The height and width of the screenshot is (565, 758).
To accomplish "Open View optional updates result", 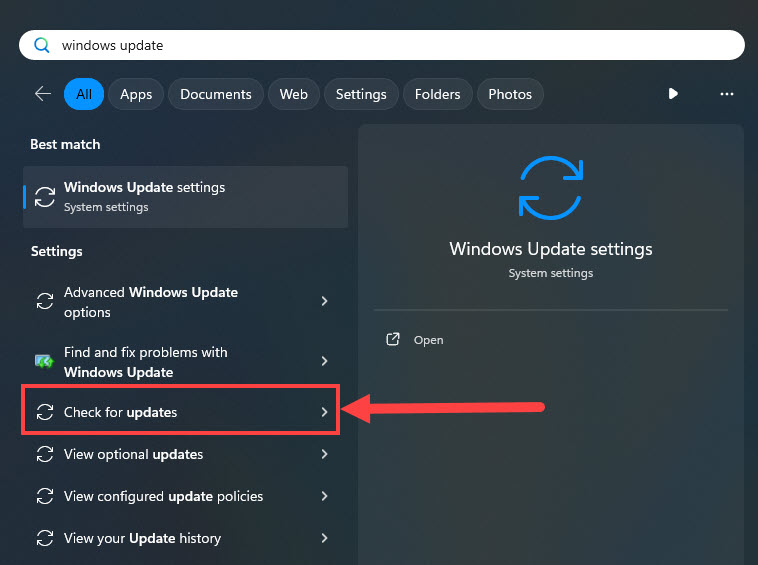I will pos(181,454).
